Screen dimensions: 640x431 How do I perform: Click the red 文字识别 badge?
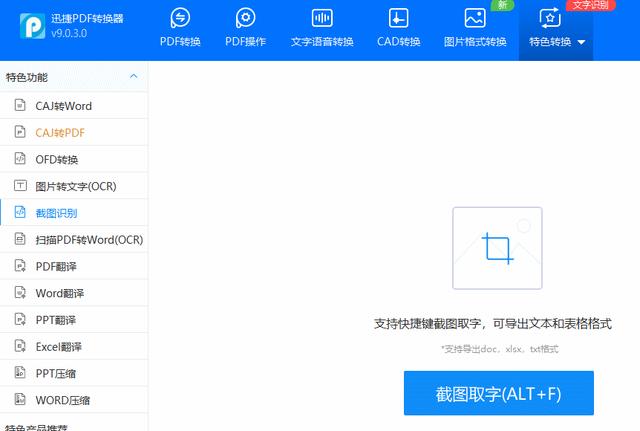(x=591, y=5)
